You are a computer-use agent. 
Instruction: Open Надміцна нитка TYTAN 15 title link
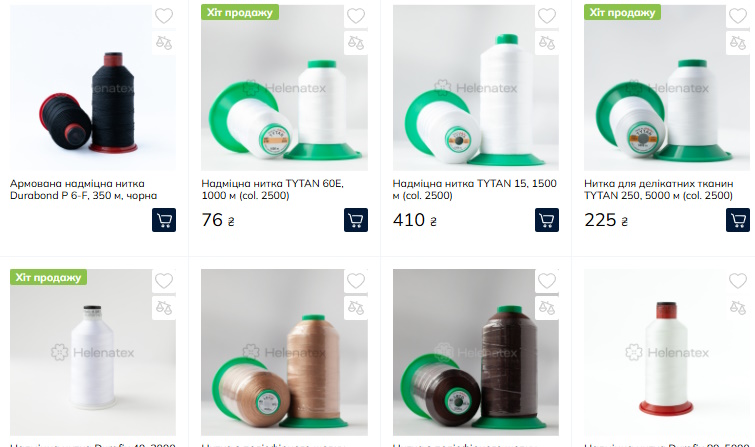click(474, 189)
